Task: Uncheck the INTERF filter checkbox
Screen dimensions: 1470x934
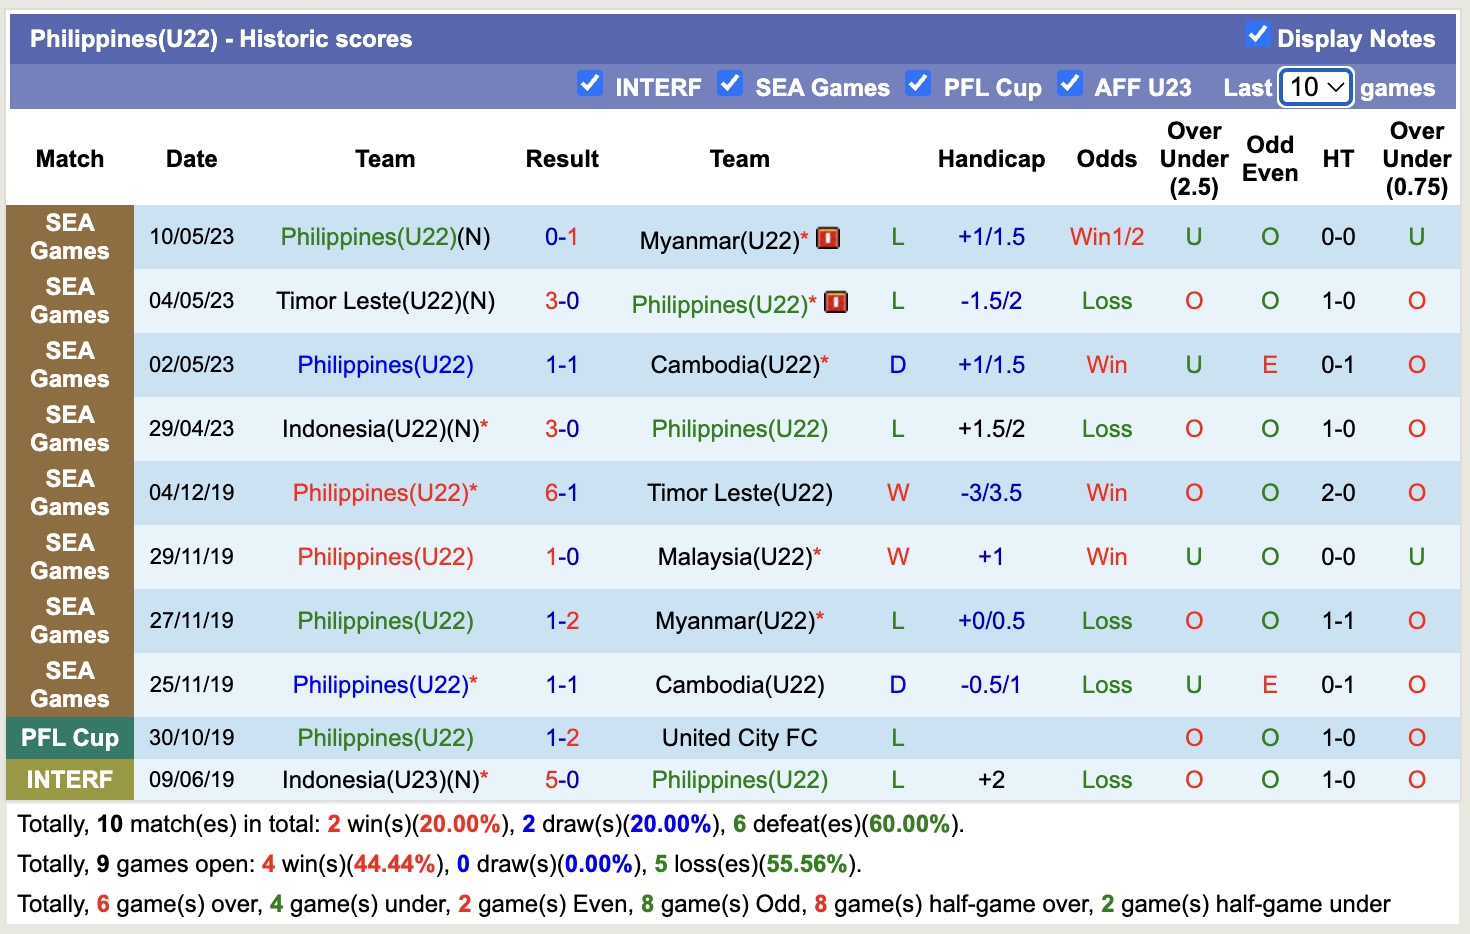Action: coord(590,84)
